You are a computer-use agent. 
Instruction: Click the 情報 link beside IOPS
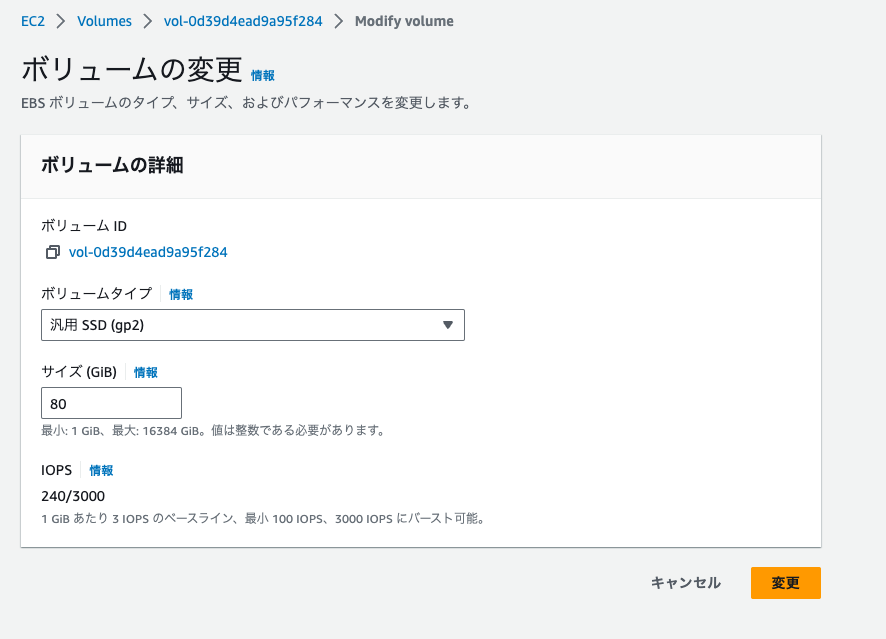101,470
